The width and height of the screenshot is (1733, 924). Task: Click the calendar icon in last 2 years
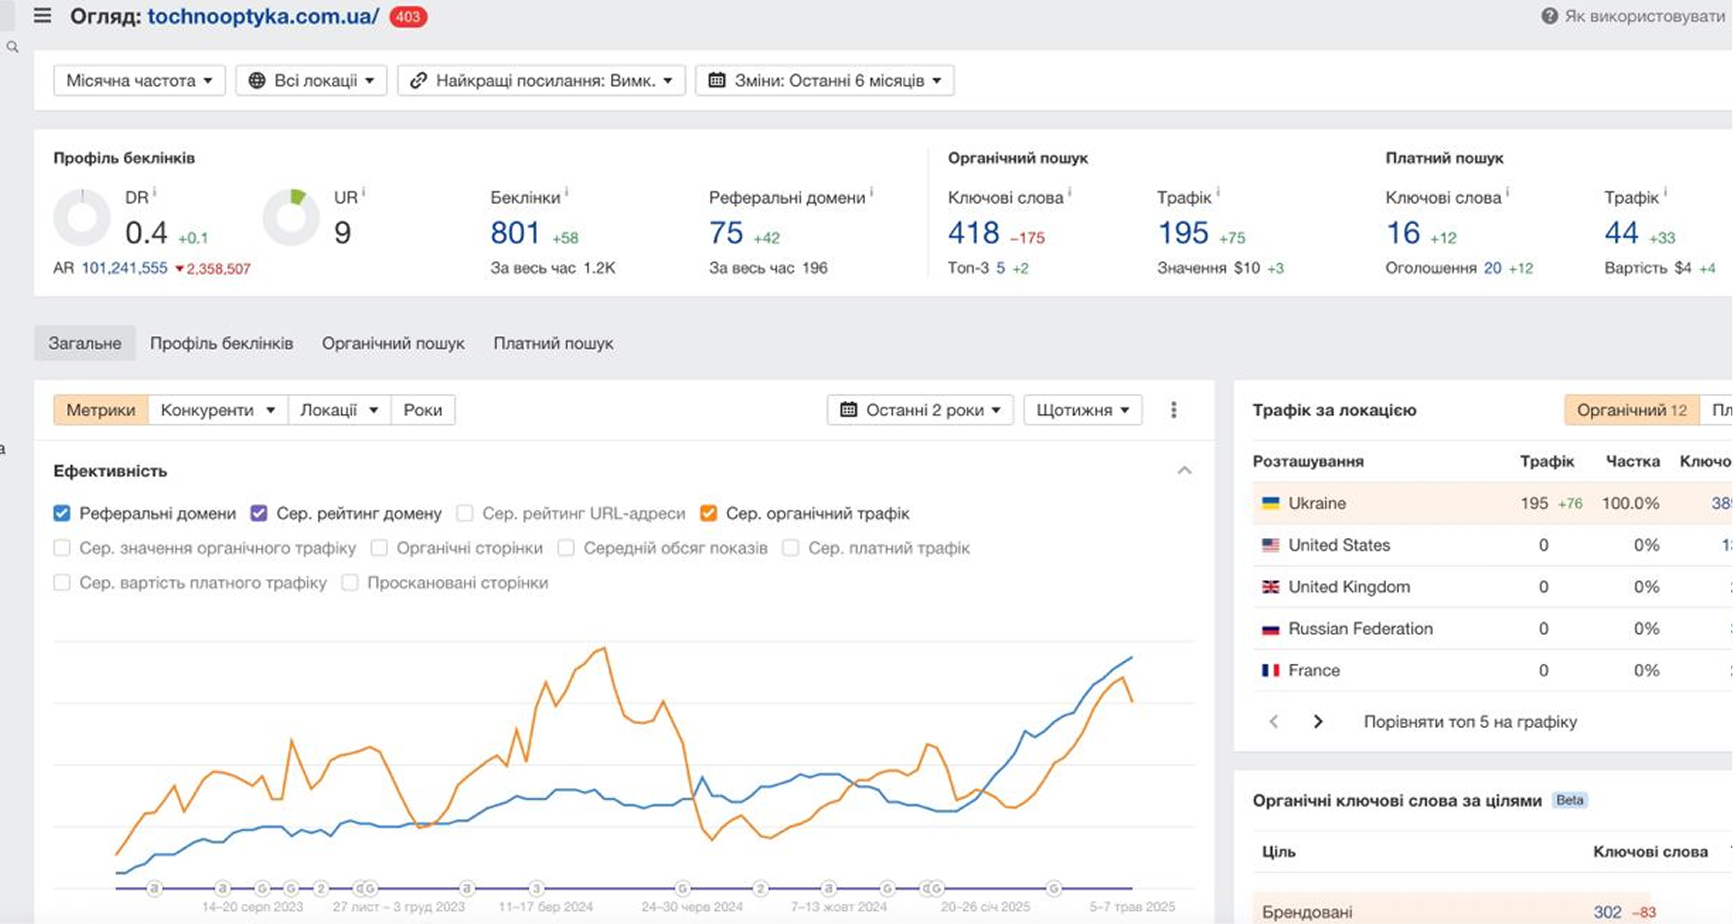point(849,410)
